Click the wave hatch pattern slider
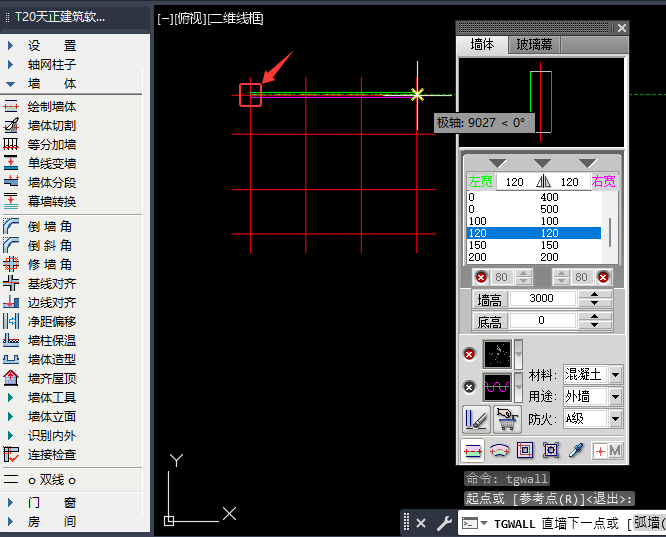The width and height of the screenshot is (666, 537). [x=518, y=387]
